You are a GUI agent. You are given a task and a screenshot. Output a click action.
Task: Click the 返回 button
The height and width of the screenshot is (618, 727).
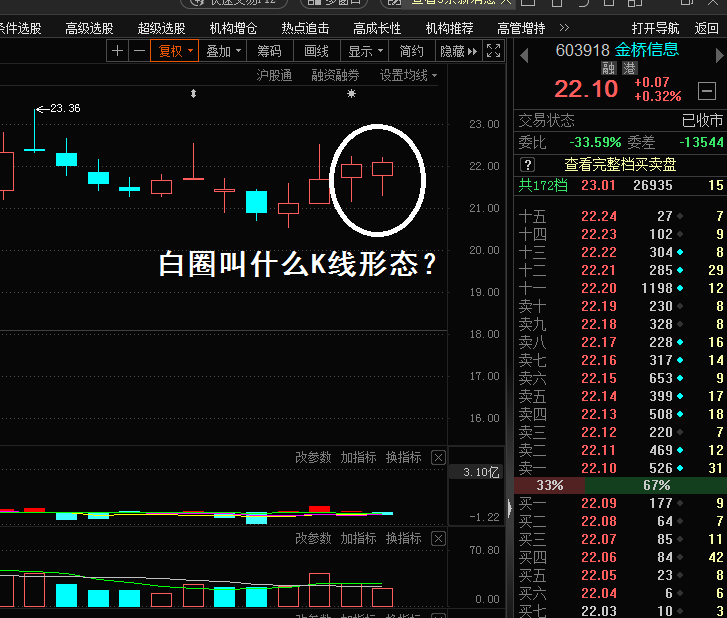[x=706, y=28]
